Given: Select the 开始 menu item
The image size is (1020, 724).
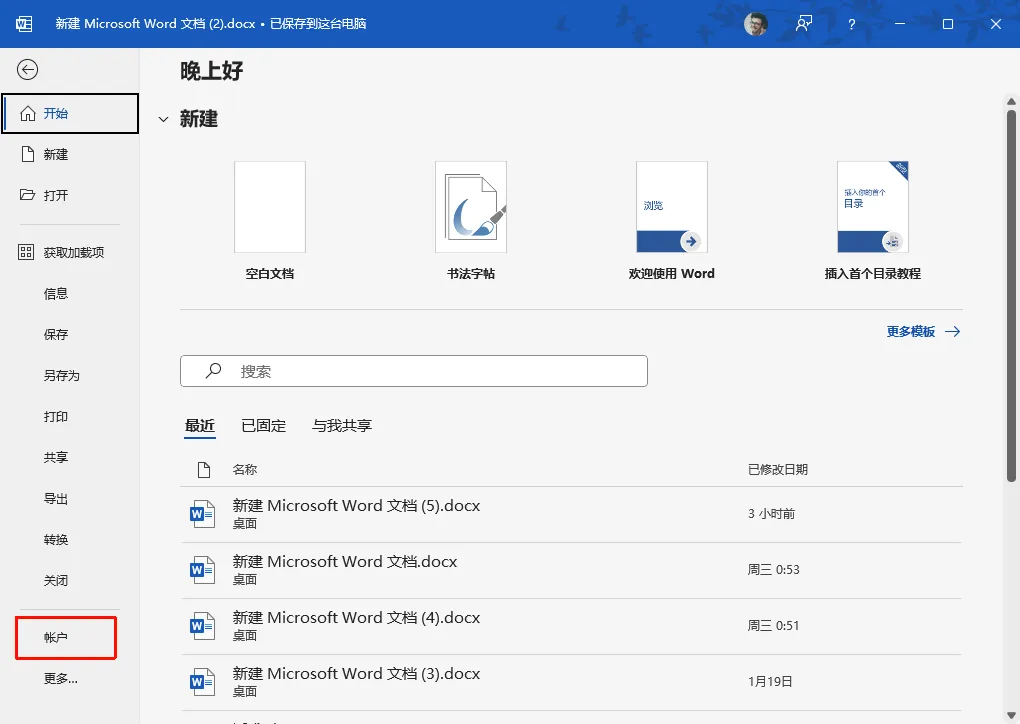Looking at the screenshot, I should click(70, 113).
